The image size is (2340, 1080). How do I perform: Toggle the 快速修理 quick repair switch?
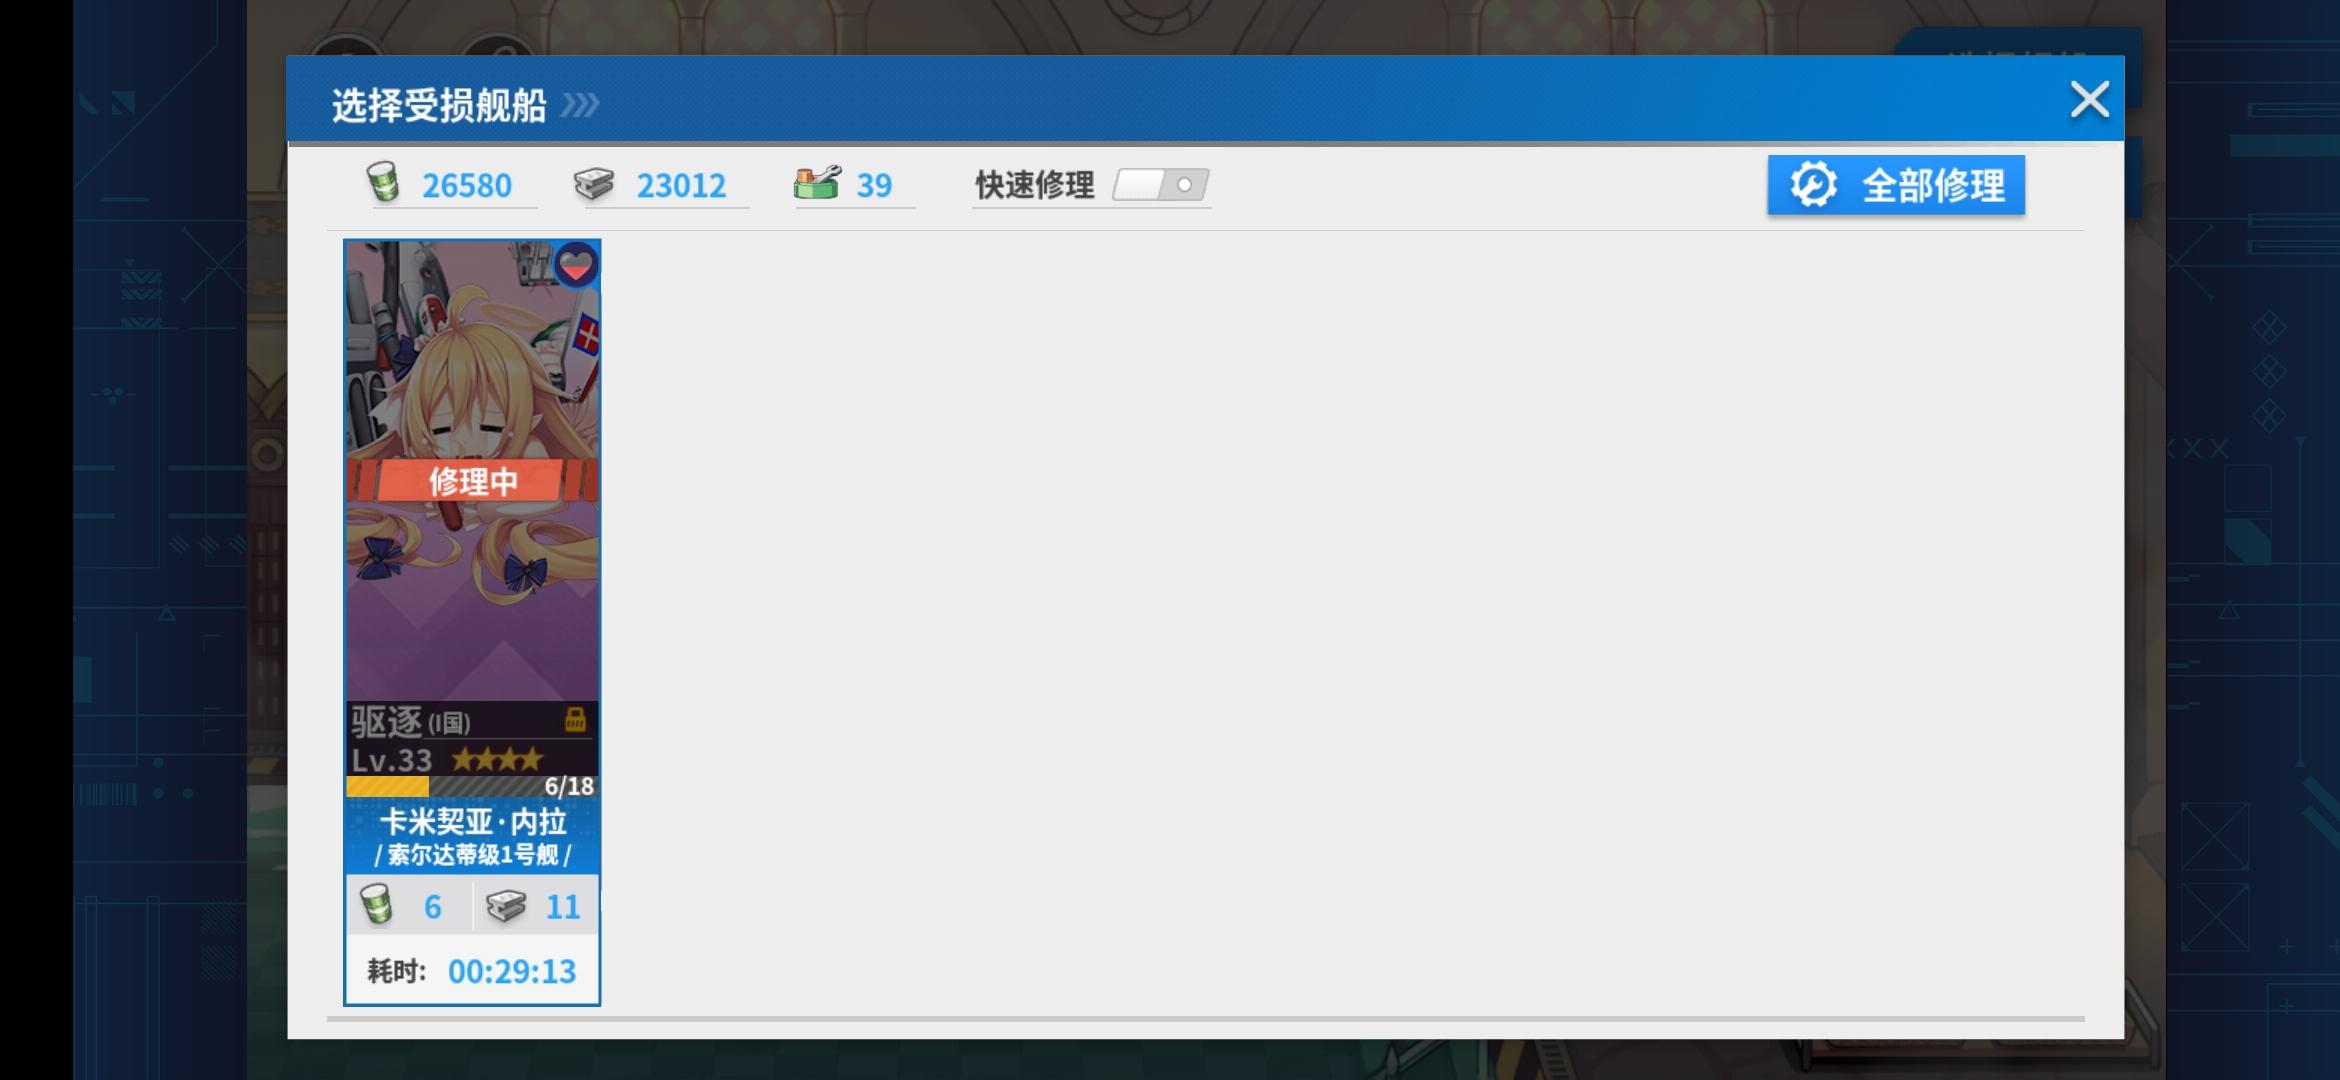(1160, 185)
